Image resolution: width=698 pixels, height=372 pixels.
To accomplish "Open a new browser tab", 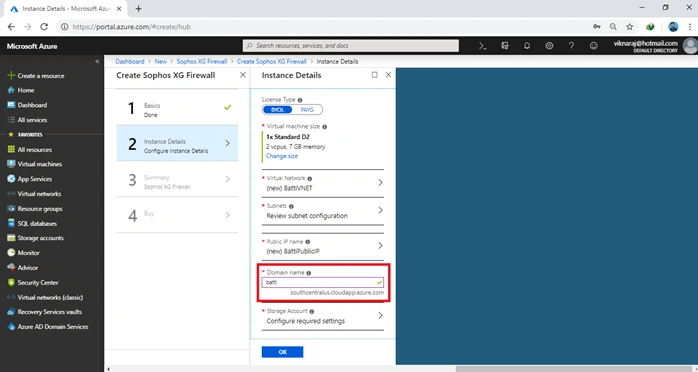I will 138,8.
